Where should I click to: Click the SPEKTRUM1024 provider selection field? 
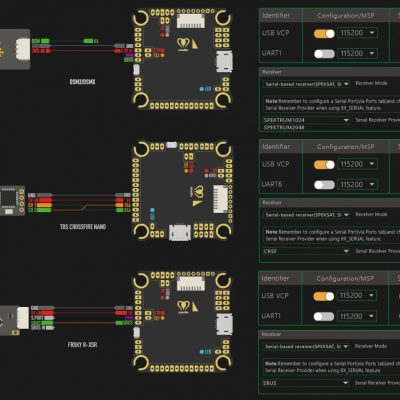(x=306, y=120)
